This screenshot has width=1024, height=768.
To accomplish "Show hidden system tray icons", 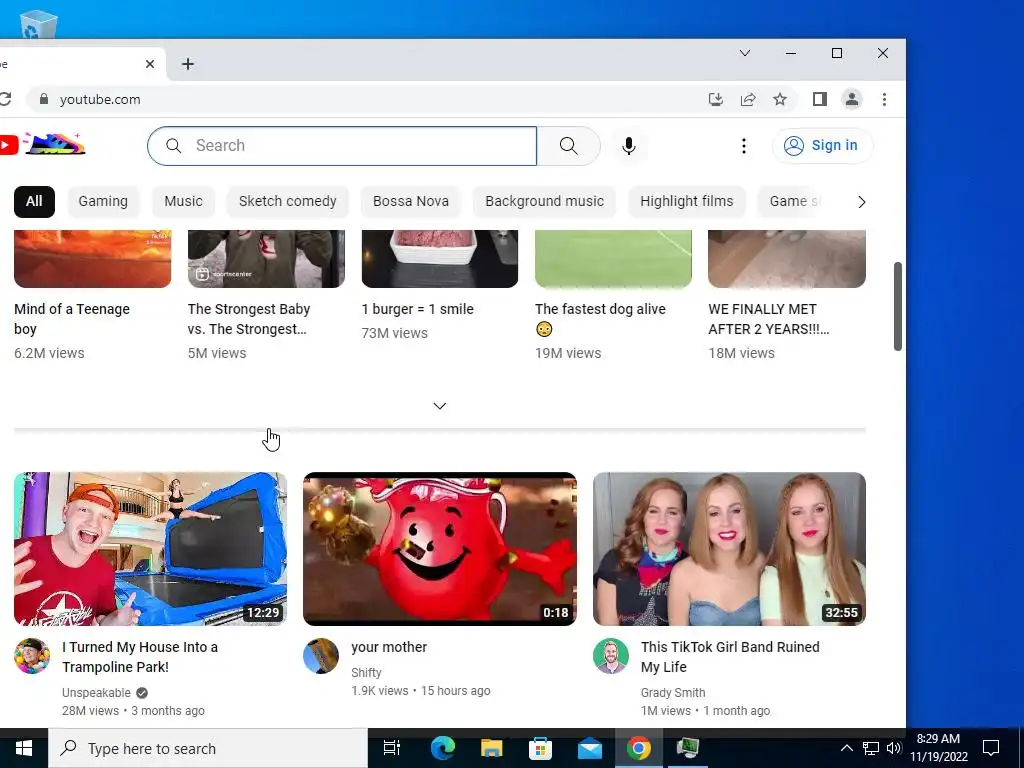I will (x=846, y=748).
